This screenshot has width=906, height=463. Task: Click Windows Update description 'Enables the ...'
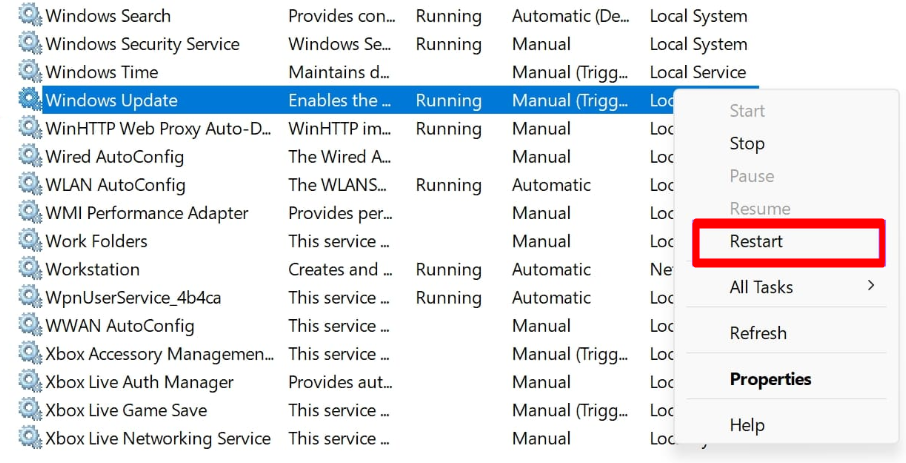340,101
